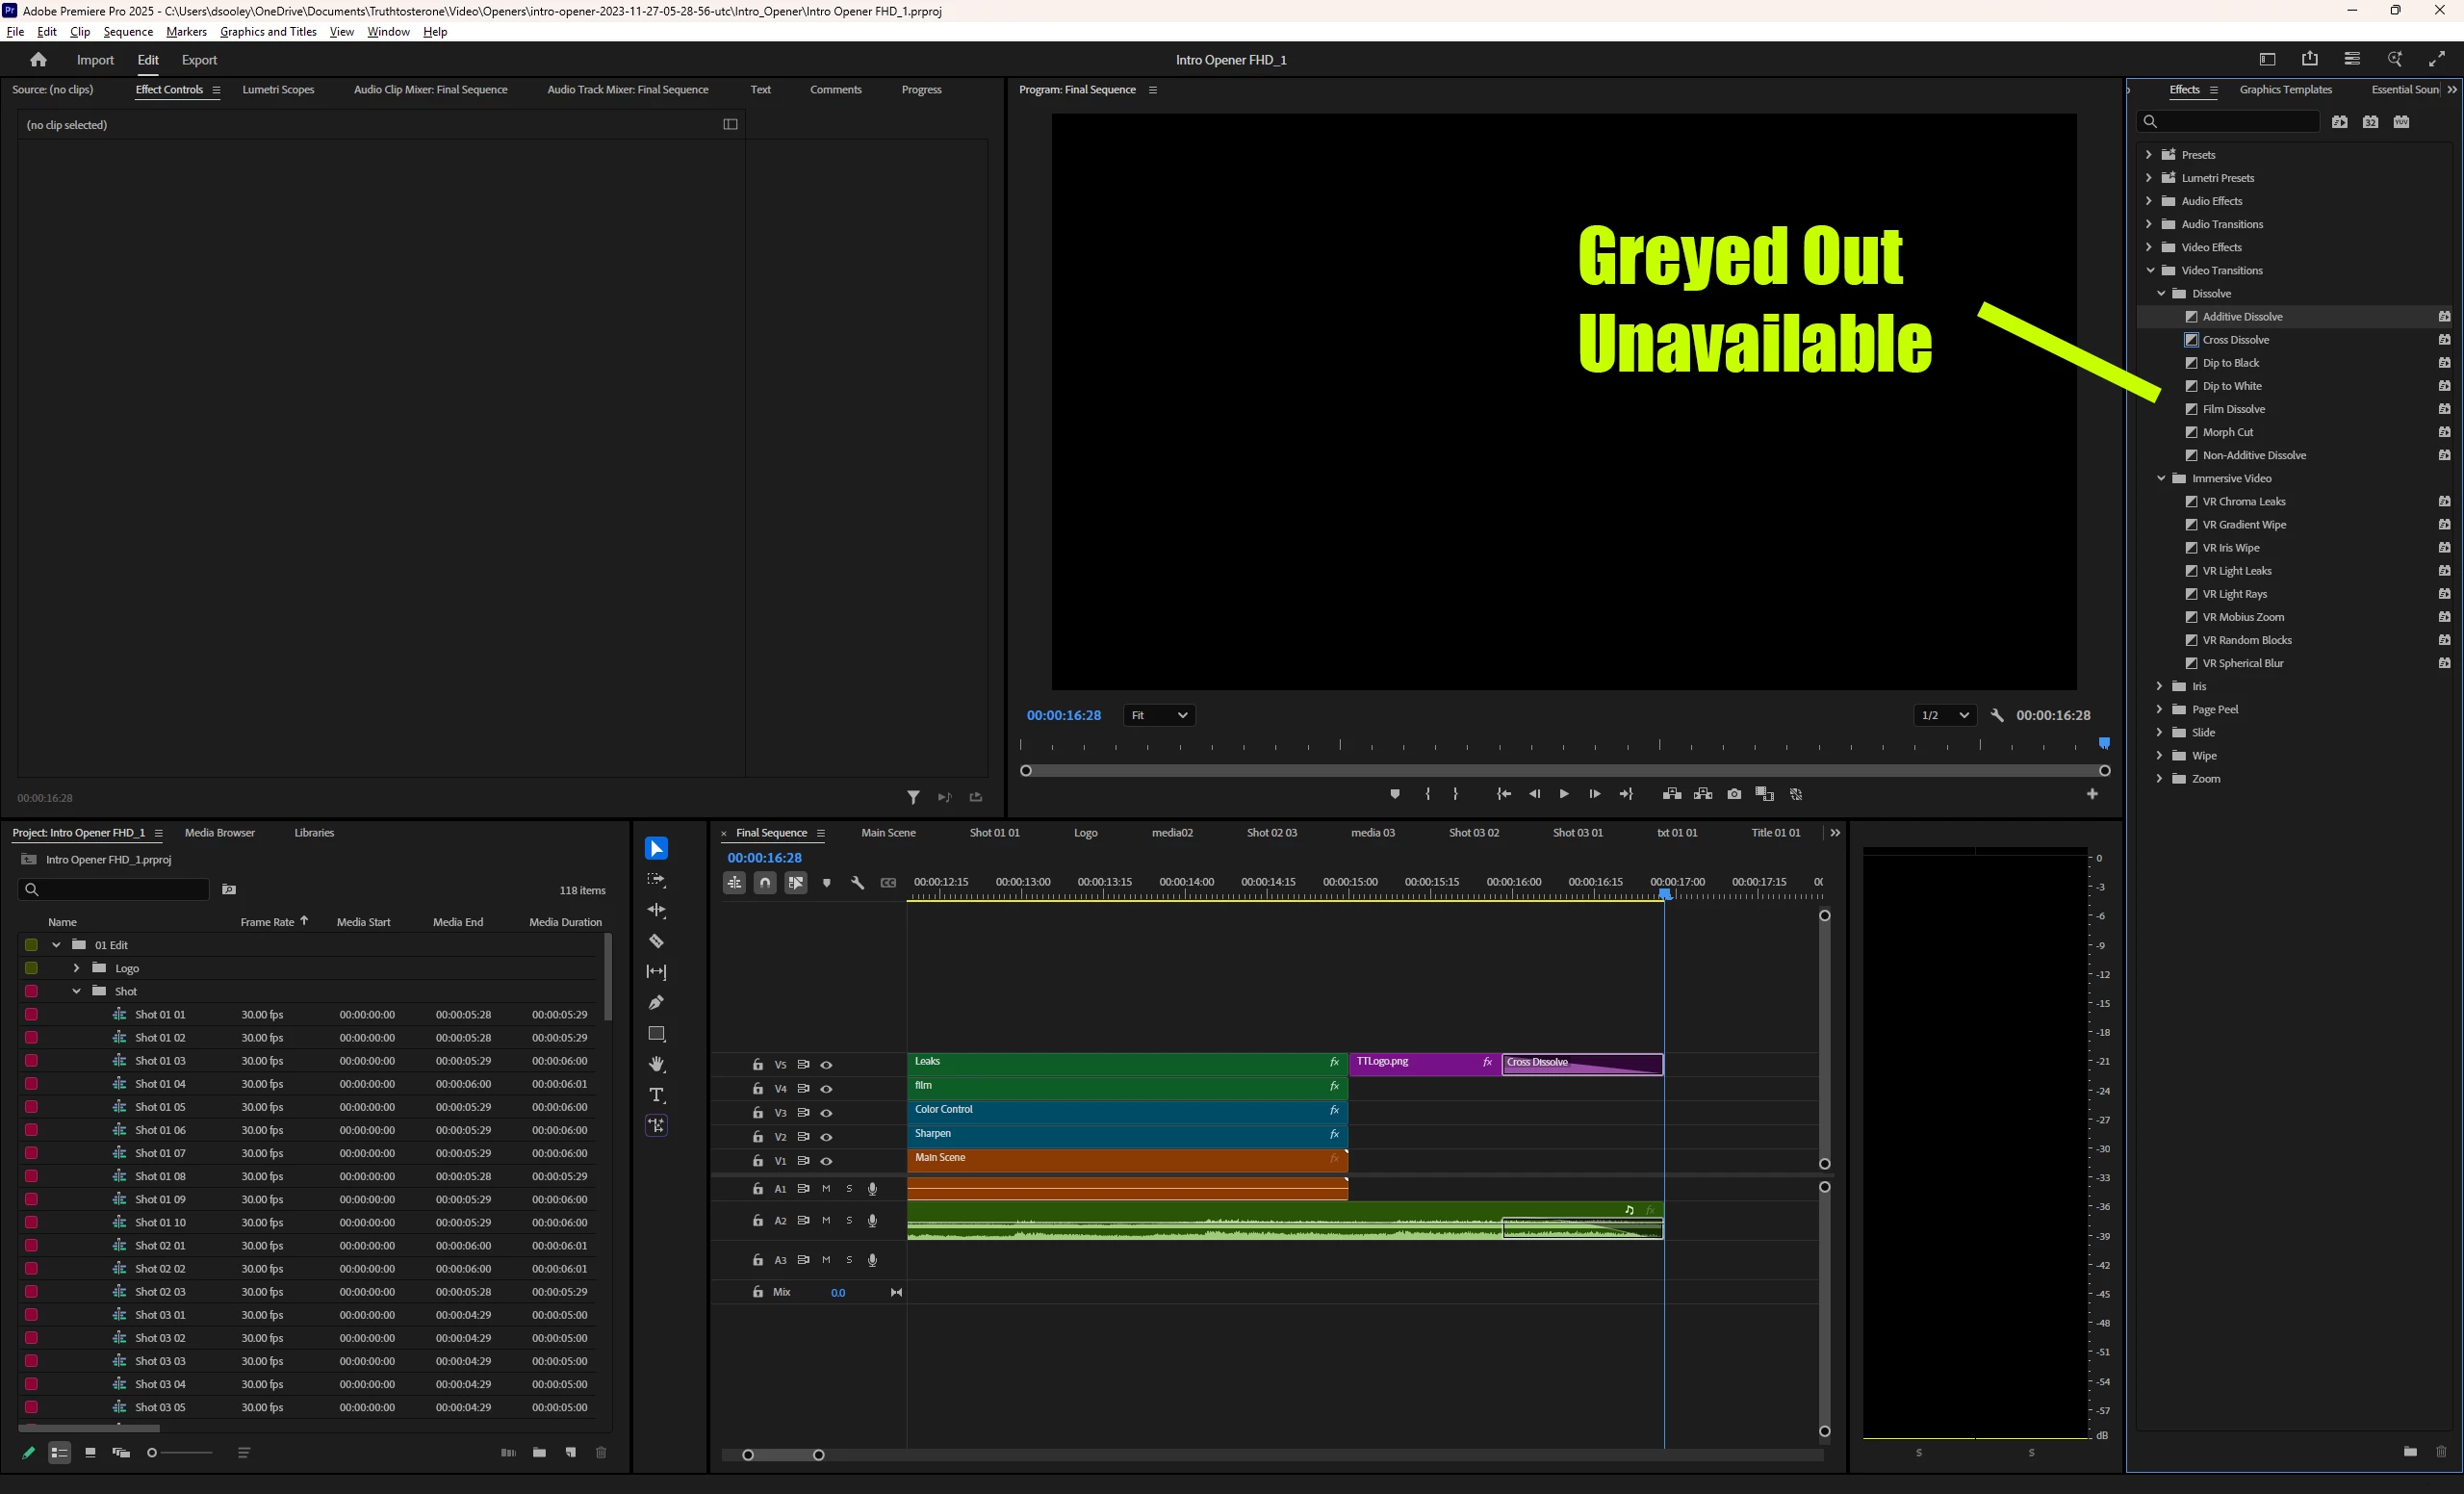This screenshot has height=1494, width=2464.
Task: Click the Play button in Program monitor
Action: (x=1564, y=794)
